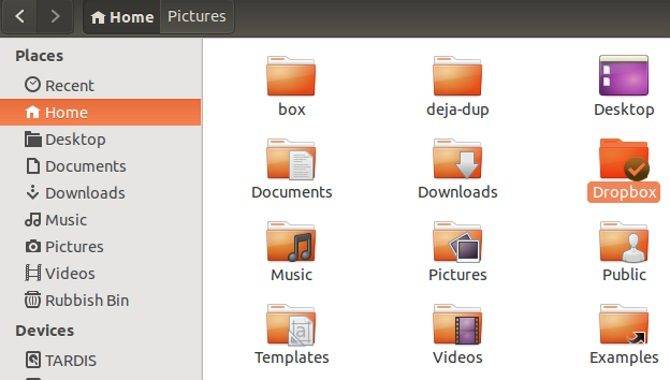Select the Home path bar button
Screen dimensions: 670x380
click(x=122, y=17)
